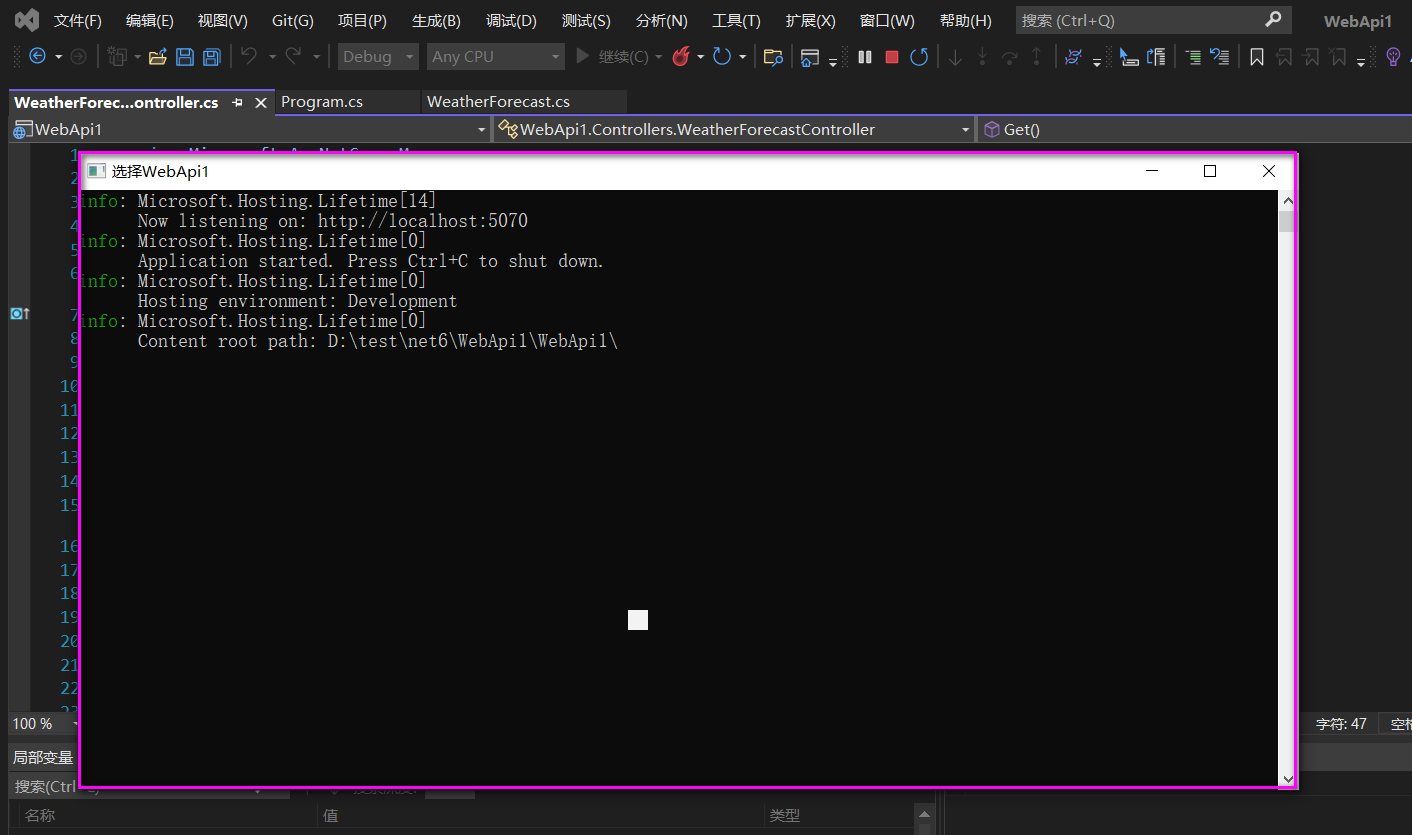1412x835 pixels.
Task: Unpin the WeatherForecastController tab pin
Action: point(238,102)
